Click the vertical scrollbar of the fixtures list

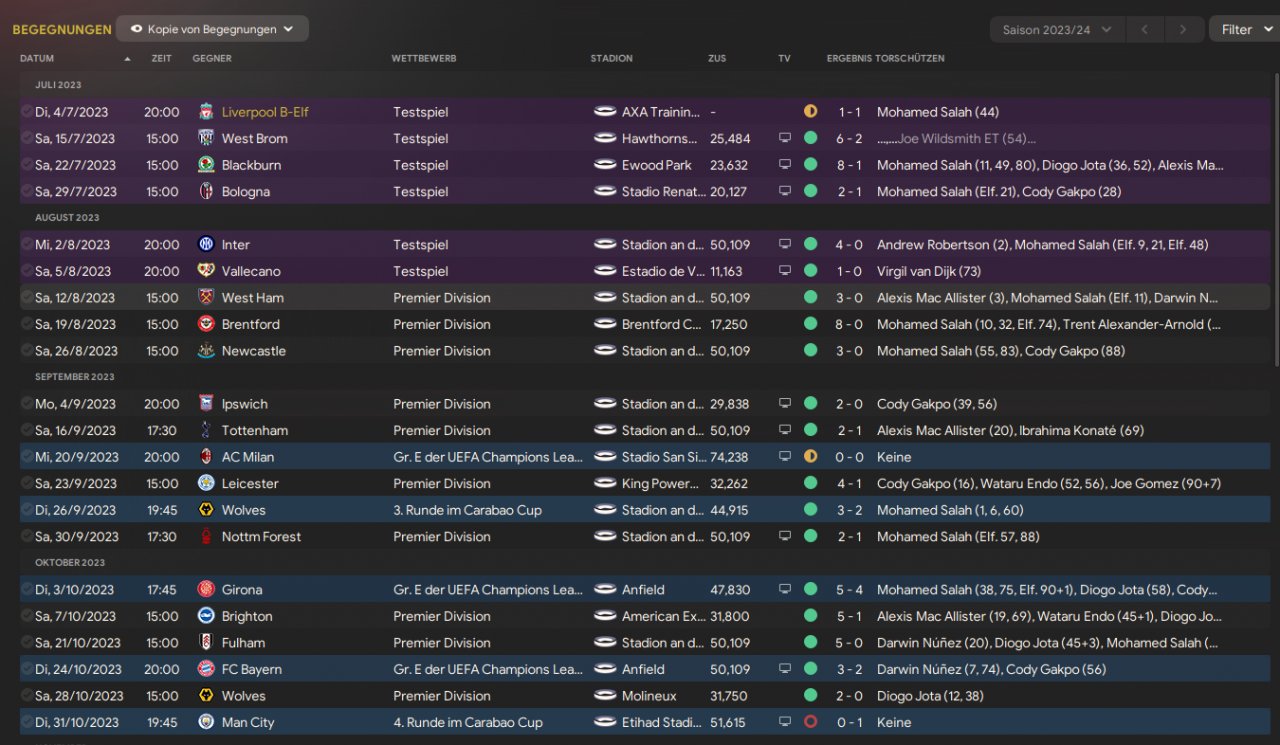click(1275, 220)
